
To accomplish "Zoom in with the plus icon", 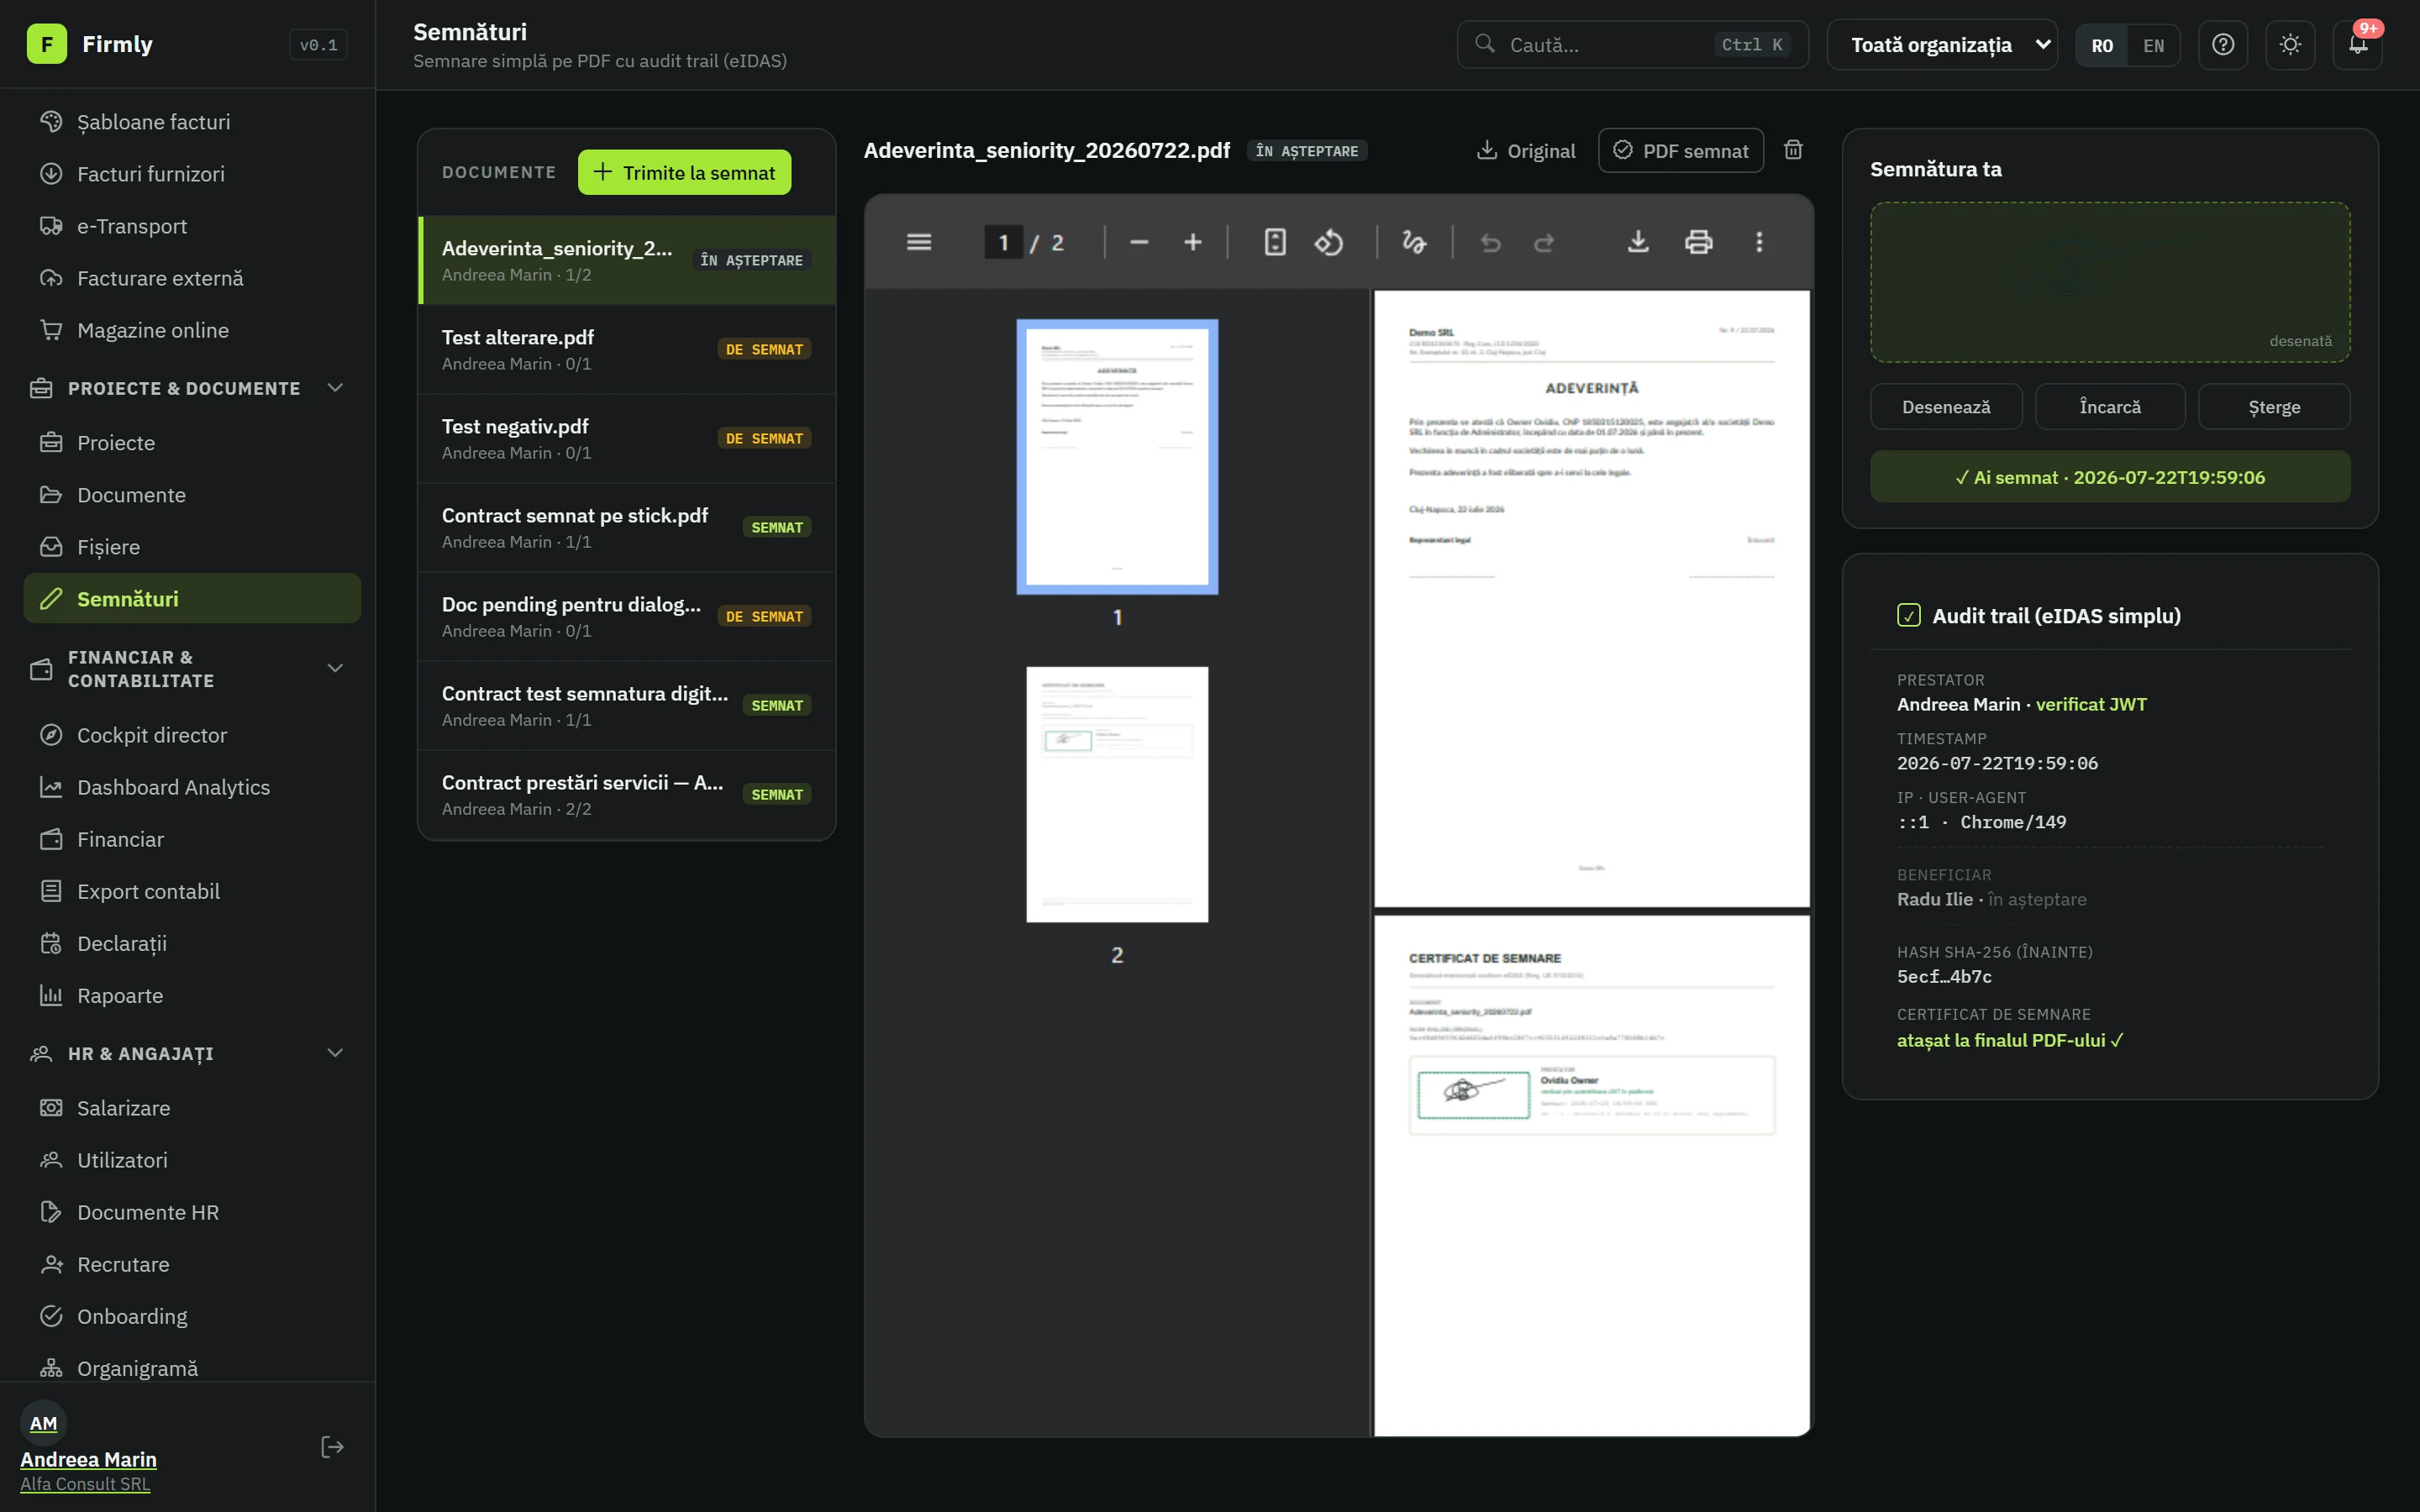I will tap(1192, 242).
